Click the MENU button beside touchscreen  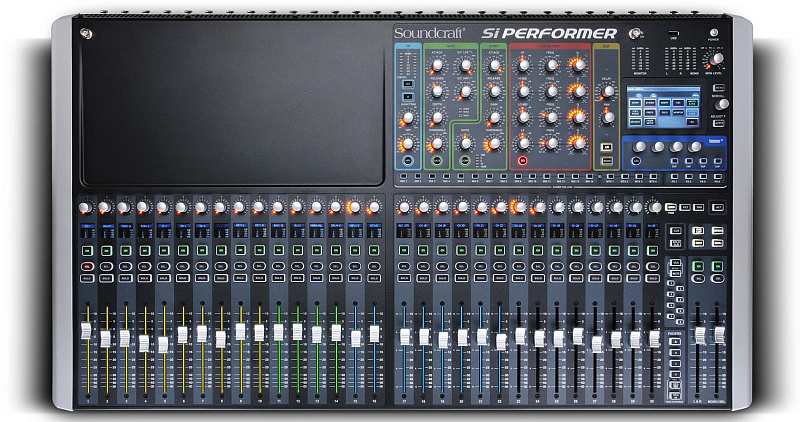(x=718, y=88)
